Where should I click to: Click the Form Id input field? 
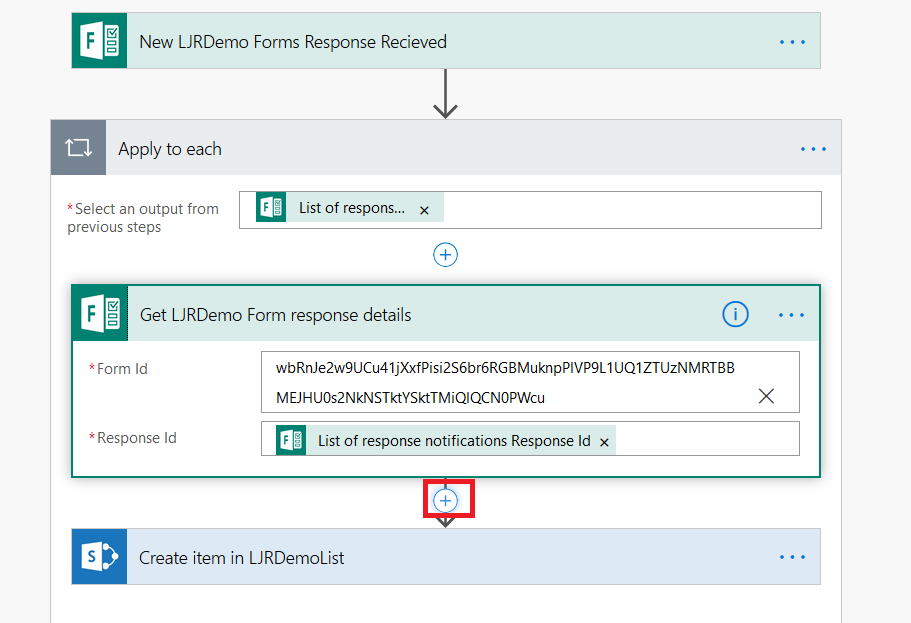tap(530, 382)
